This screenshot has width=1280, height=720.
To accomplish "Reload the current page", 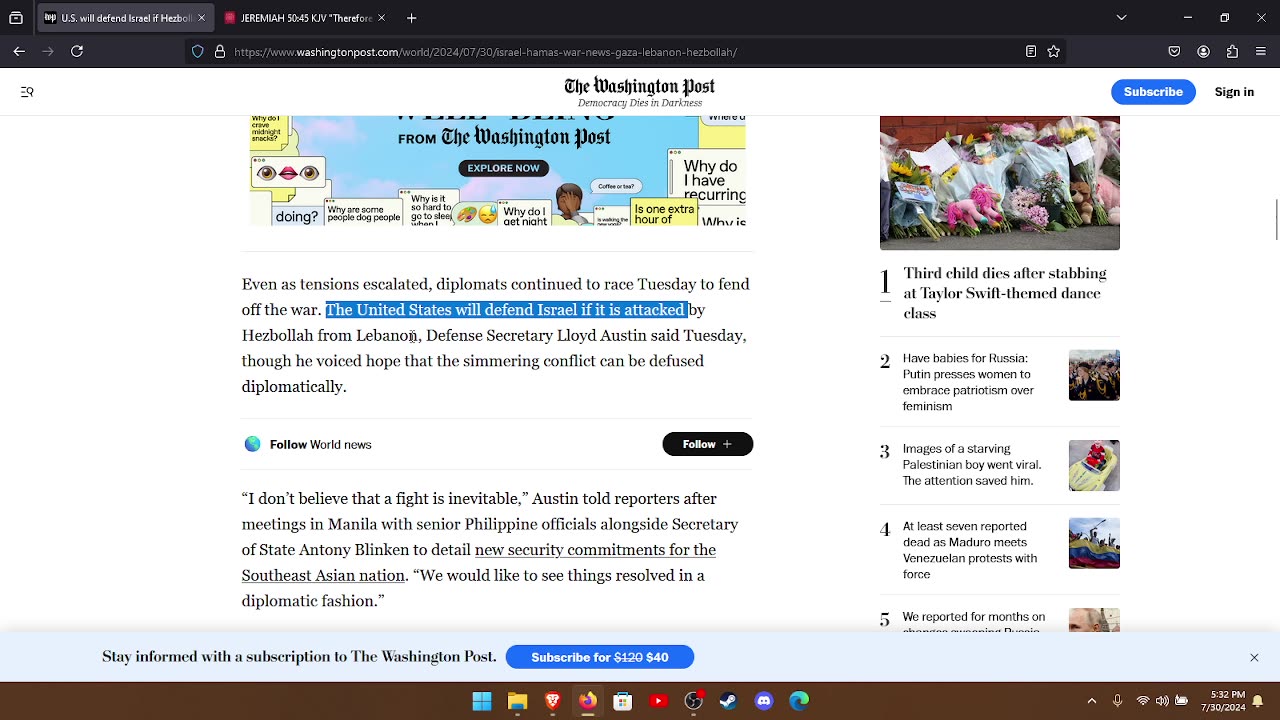I will 77,51.
